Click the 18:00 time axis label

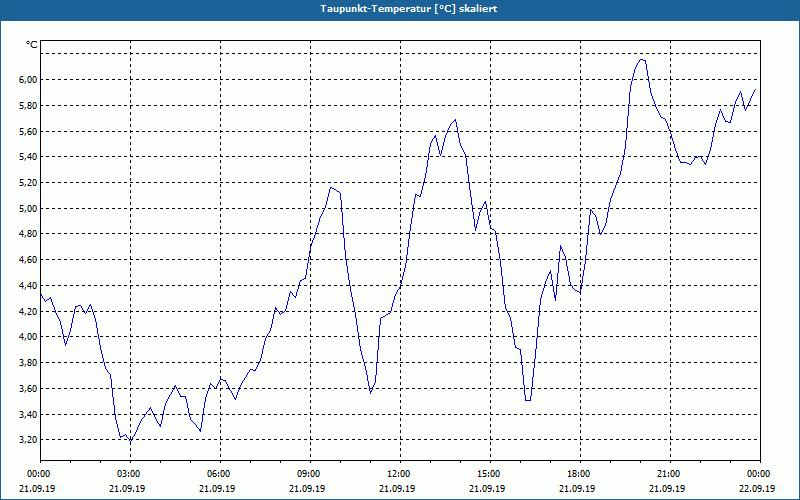tap(580, 474)
